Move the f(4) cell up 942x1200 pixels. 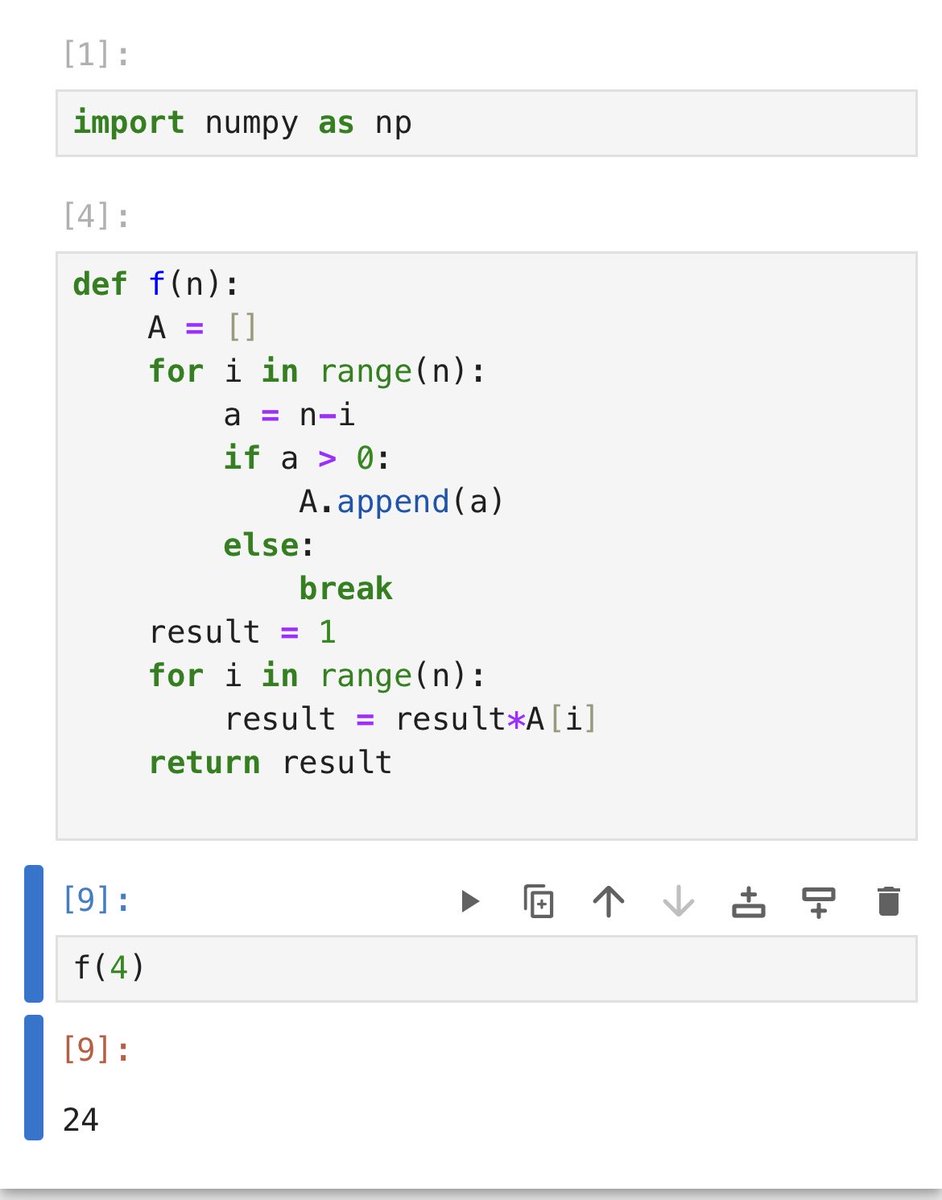pos(608,902)
